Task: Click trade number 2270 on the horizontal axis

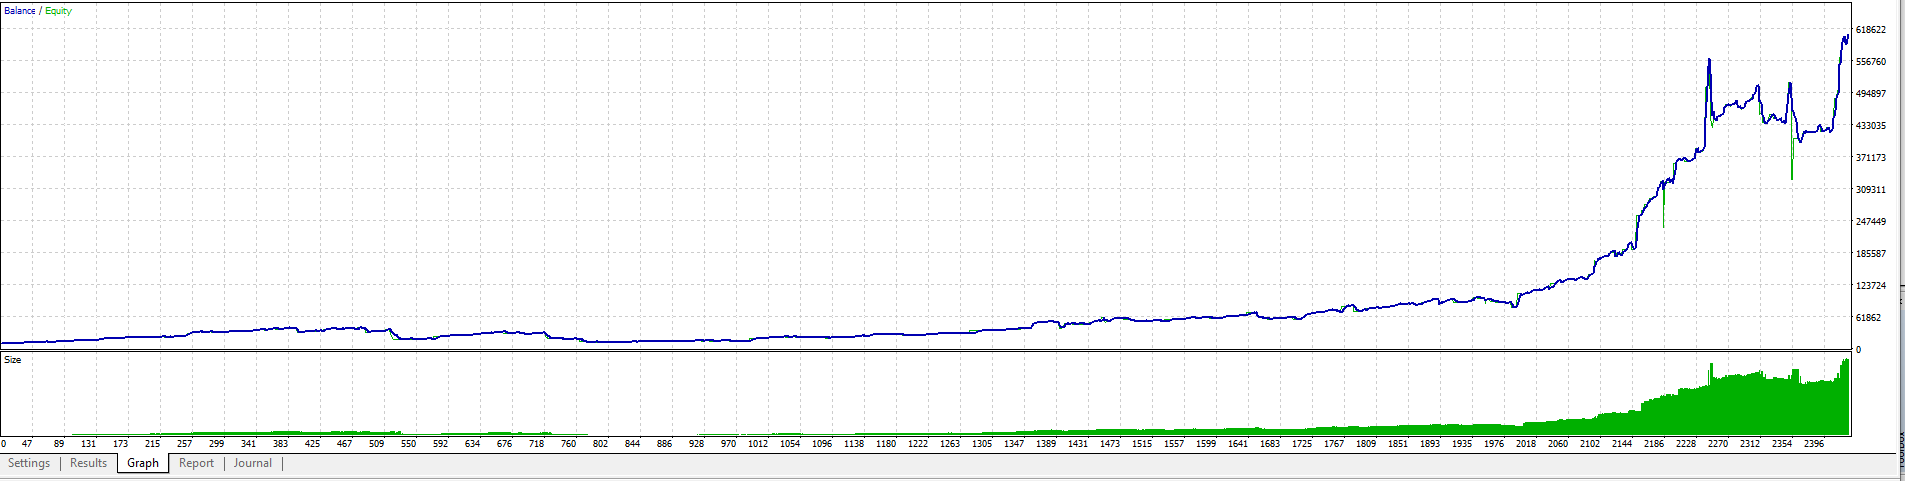Action: 1718,444
